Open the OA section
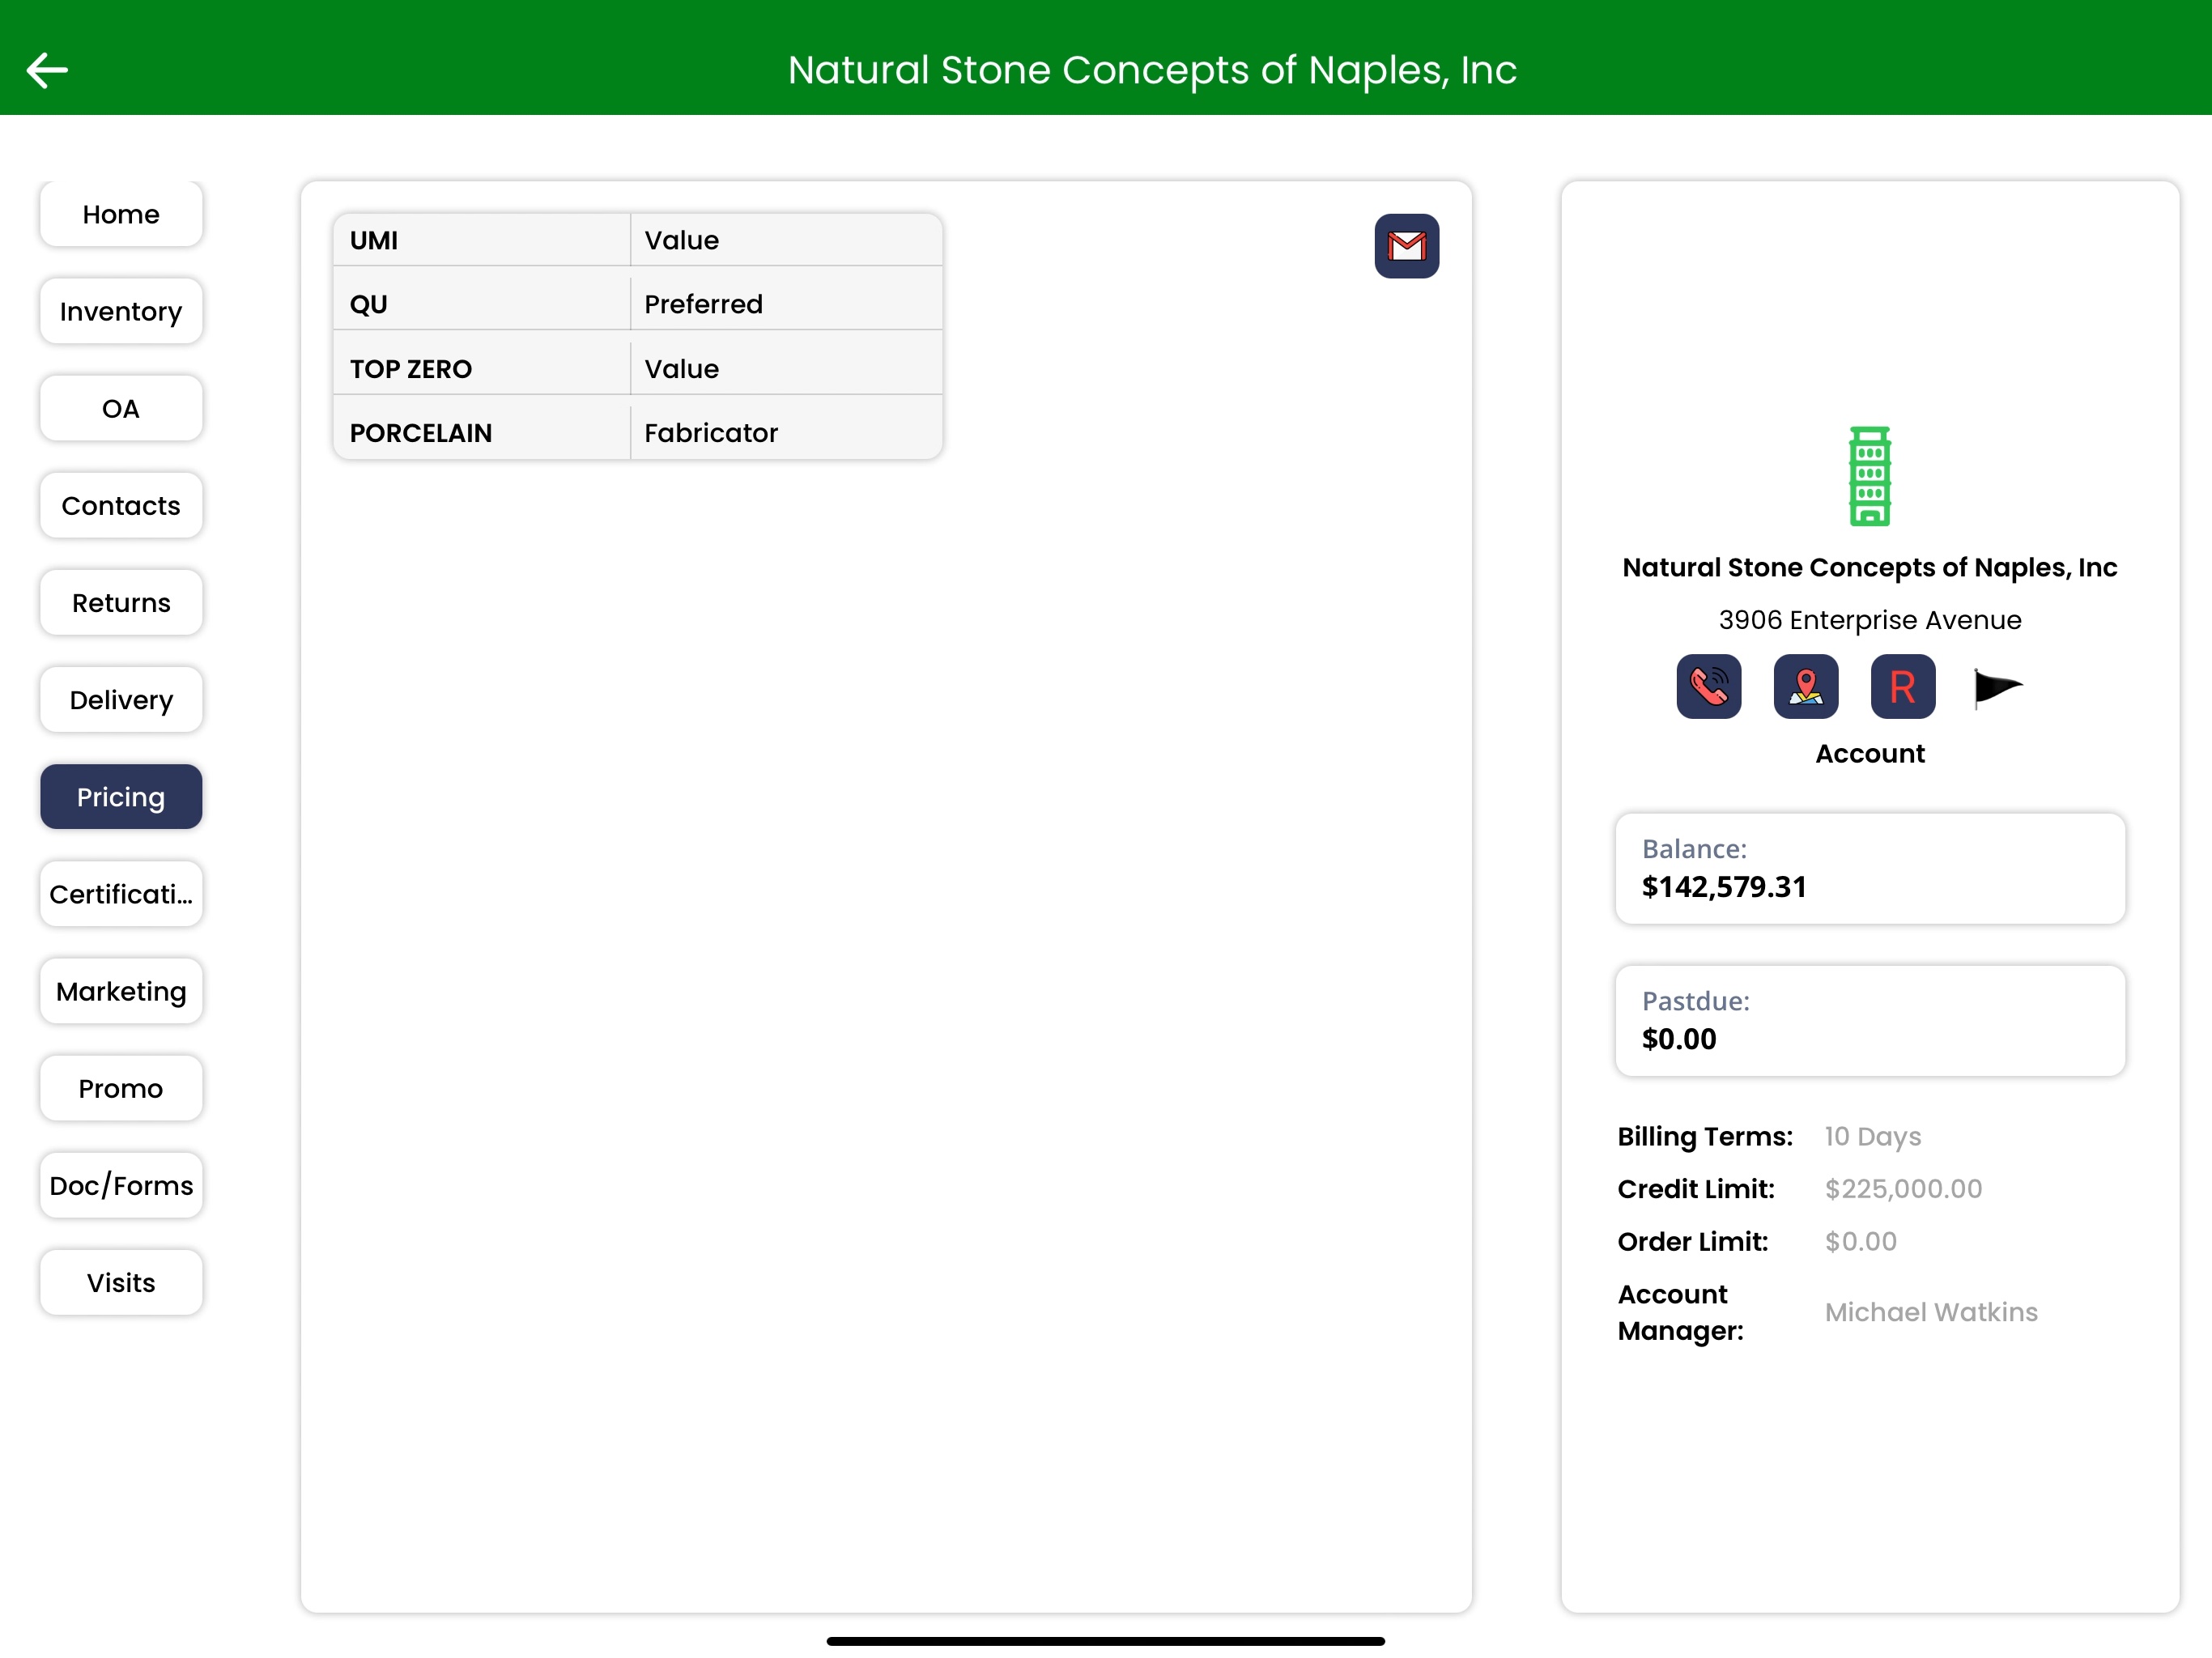This screenshot has height=1658, width=2212. coord(121,408)
